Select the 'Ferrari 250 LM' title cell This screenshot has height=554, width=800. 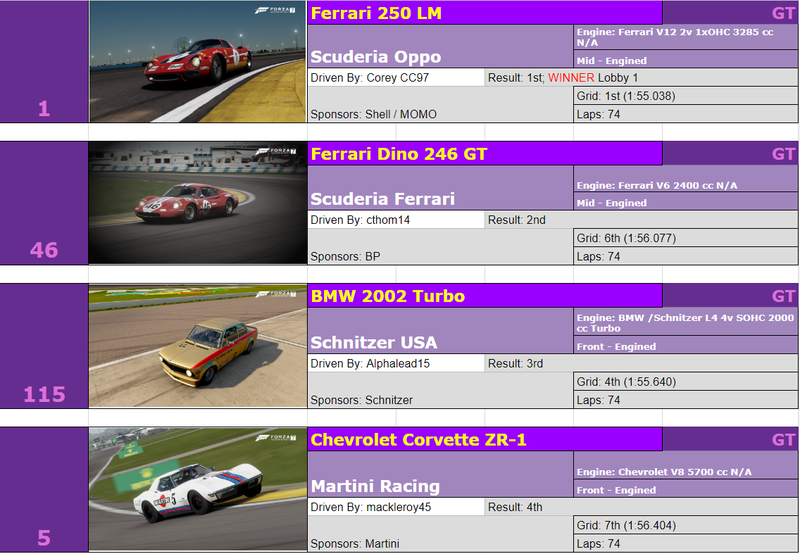pyautogui.click(x=485, y=13)
